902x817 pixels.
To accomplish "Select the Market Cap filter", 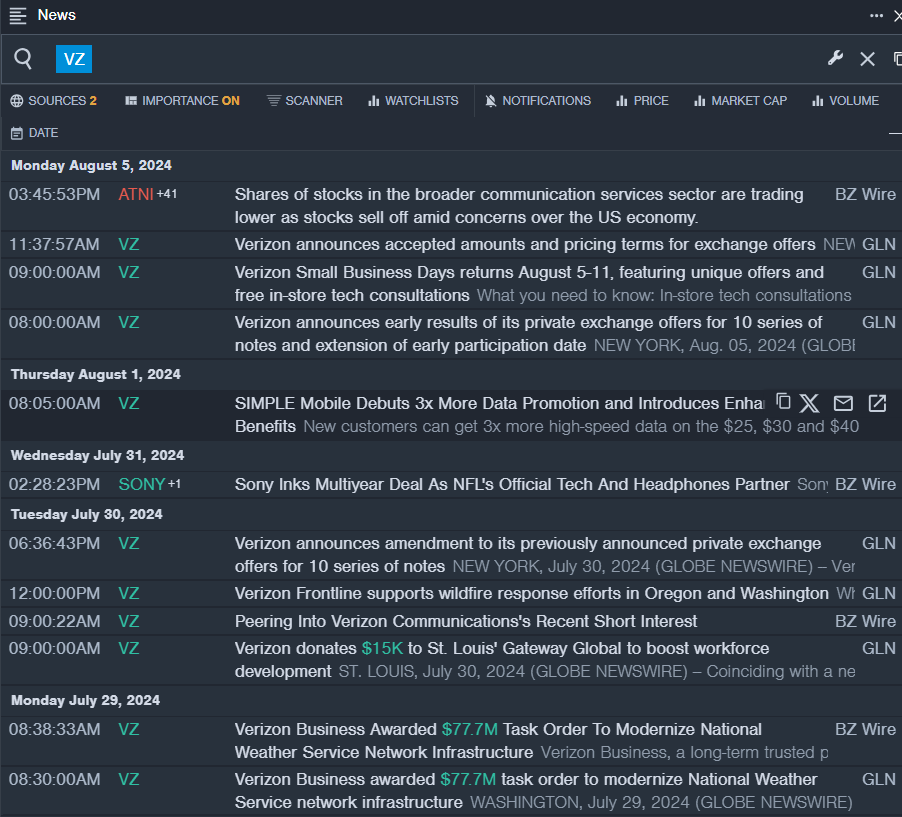I will (x=740, y=101).
